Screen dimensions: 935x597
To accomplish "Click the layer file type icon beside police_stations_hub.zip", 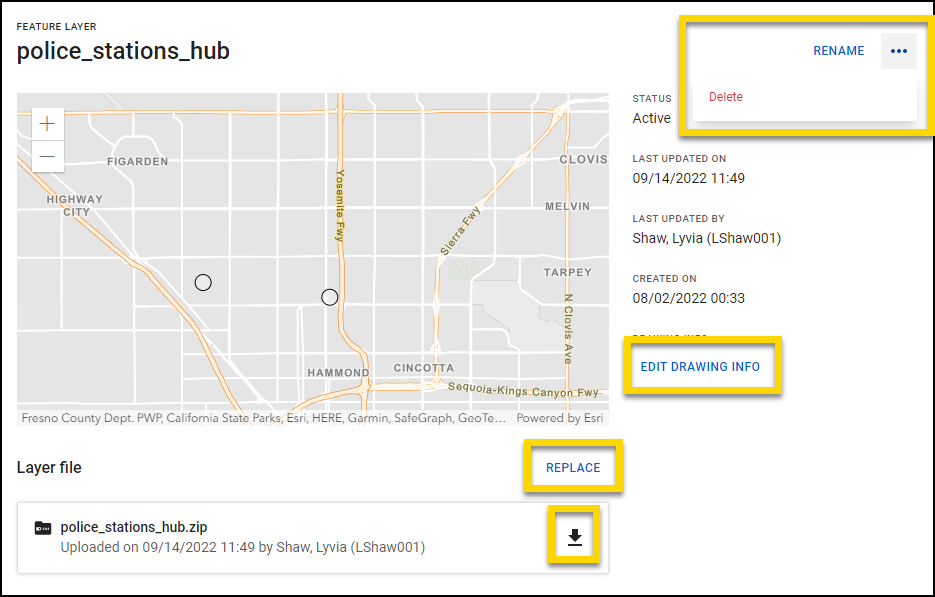I will [x=44, y=527].
